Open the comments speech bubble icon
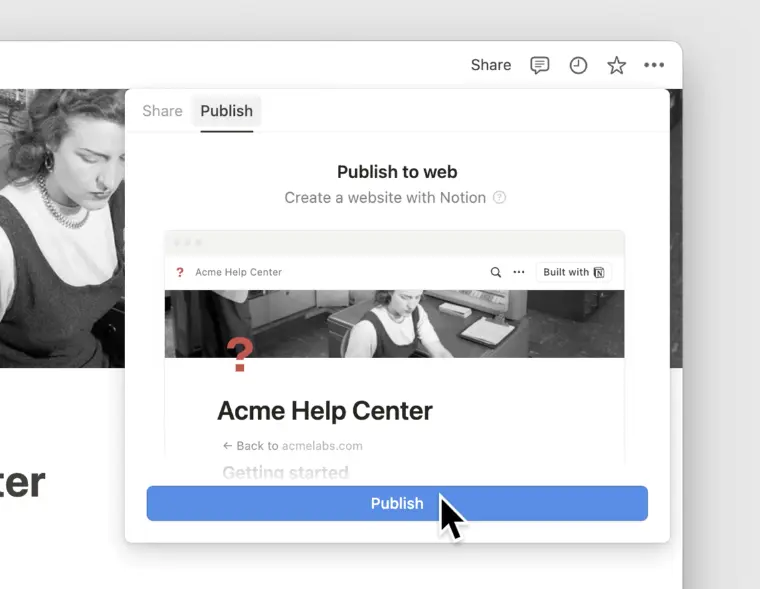The height and width of the screenshot is (589, 760). click(x=539, y=65)
